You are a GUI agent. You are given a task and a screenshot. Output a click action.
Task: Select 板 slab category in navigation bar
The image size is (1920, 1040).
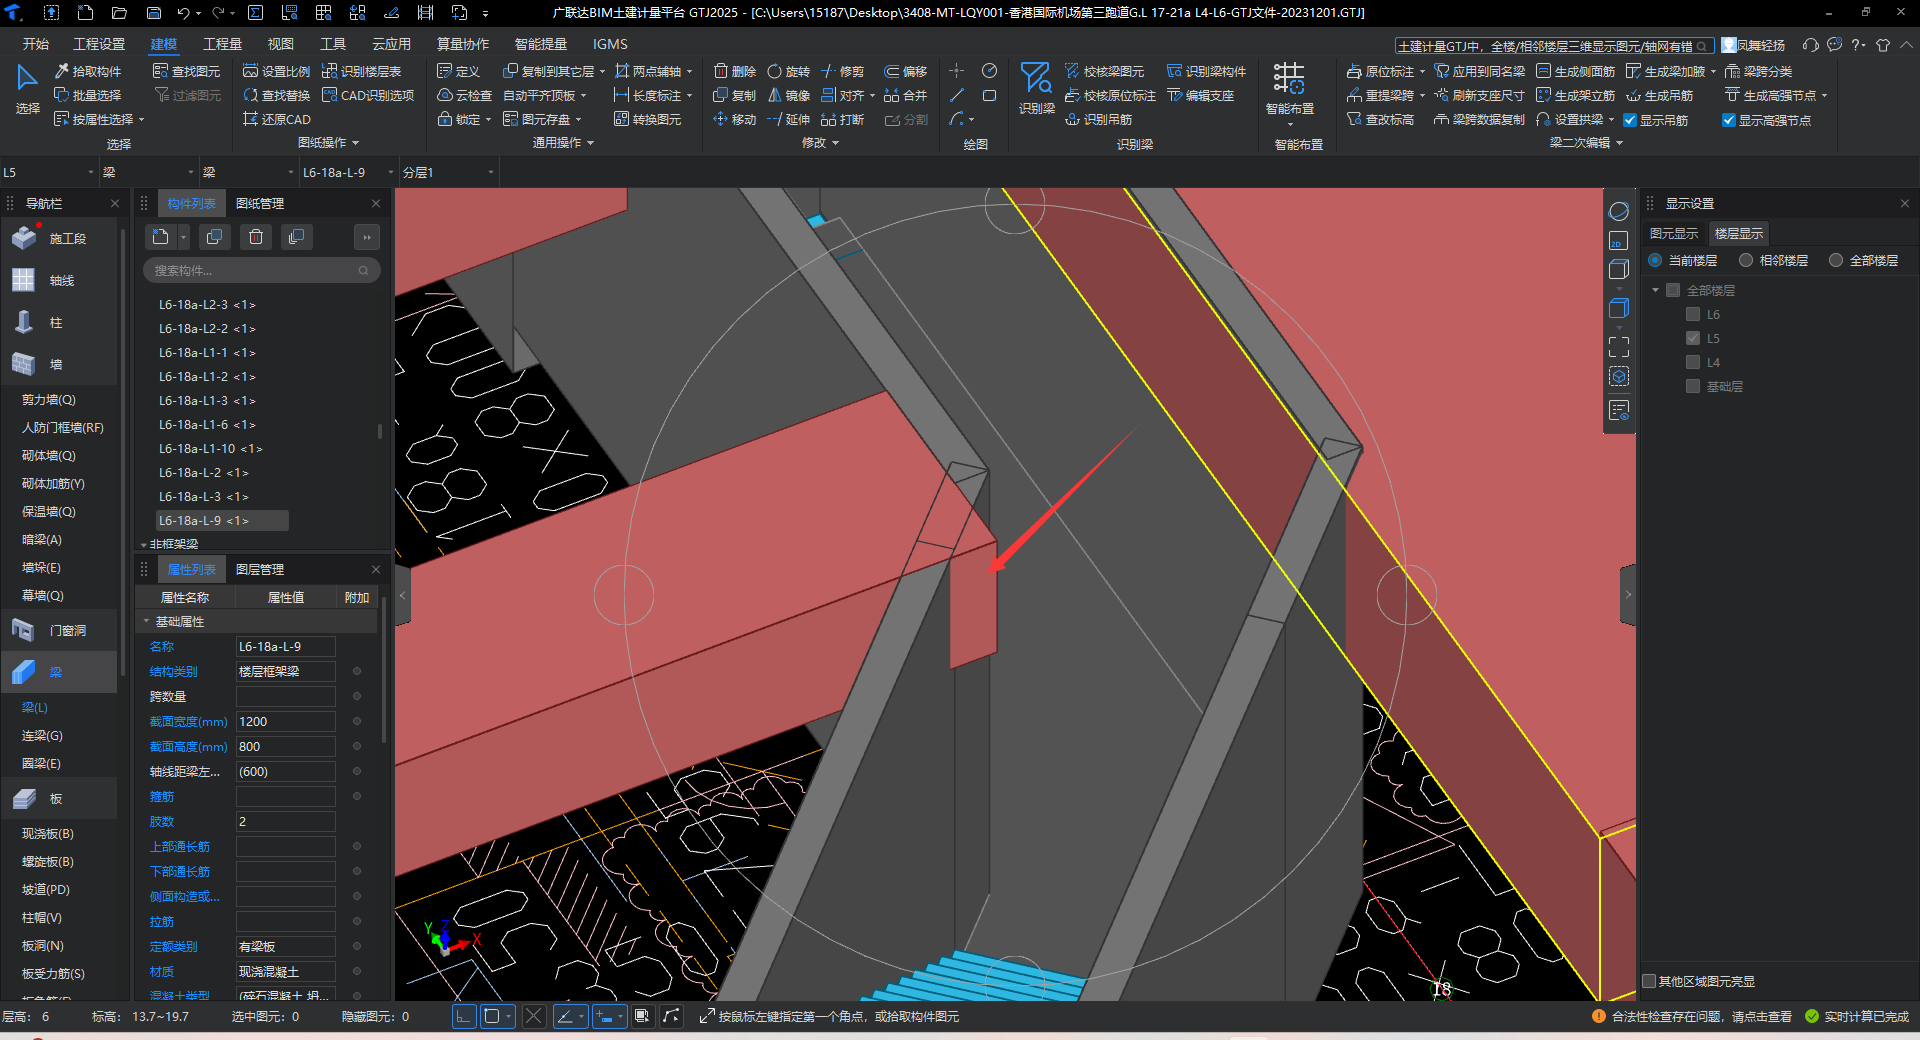click(x=57, y=798)
